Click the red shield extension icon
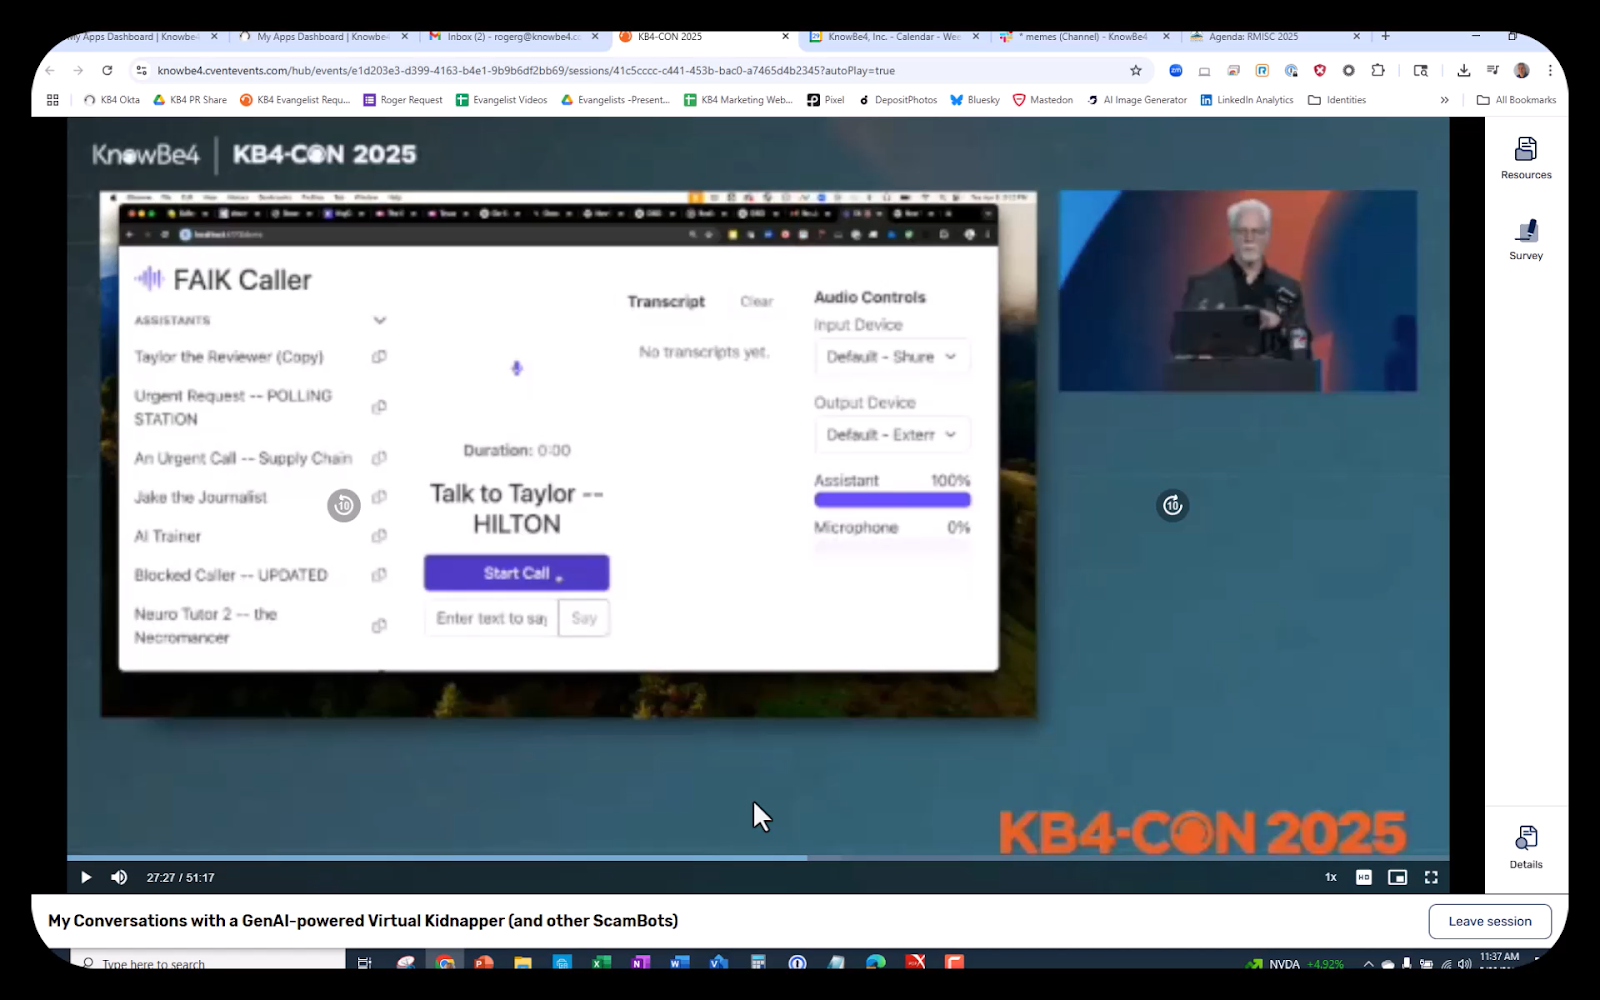The width and height of the screenshot is (1600, 1000). pos(1320,70)
